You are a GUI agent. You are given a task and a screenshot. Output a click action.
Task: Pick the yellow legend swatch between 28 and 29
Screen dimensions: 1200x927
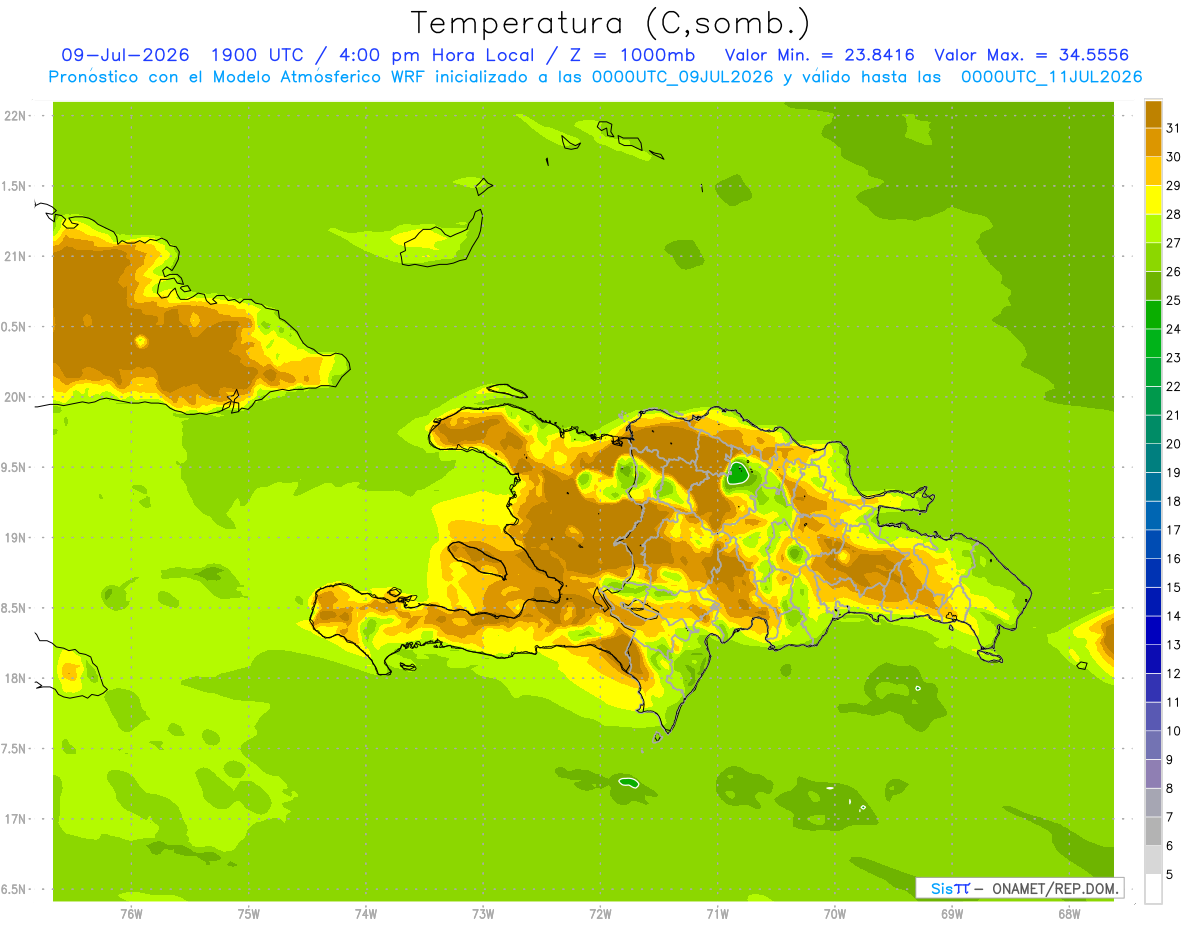click(1153, 199)
